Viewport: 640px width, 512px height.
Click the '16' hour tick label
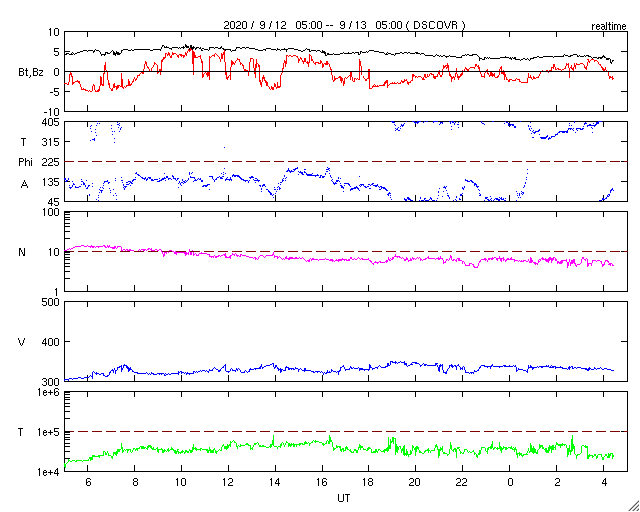[322, 482]
